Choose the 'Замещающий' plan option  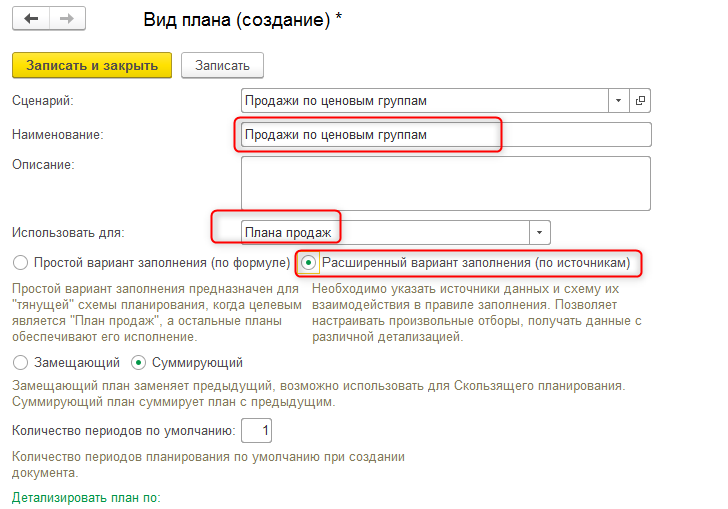click(x=20, y=363)
